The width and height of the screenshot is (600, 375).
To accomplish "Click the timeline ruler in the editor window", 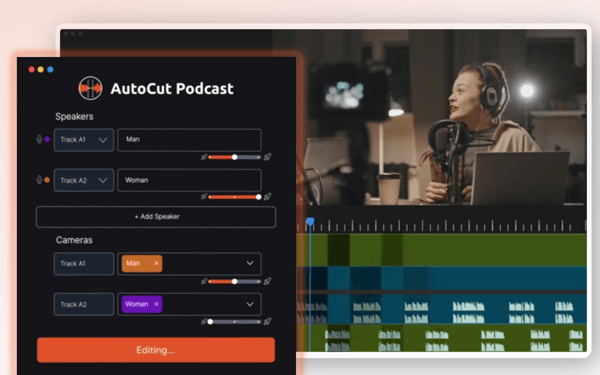I will (442, 226).
